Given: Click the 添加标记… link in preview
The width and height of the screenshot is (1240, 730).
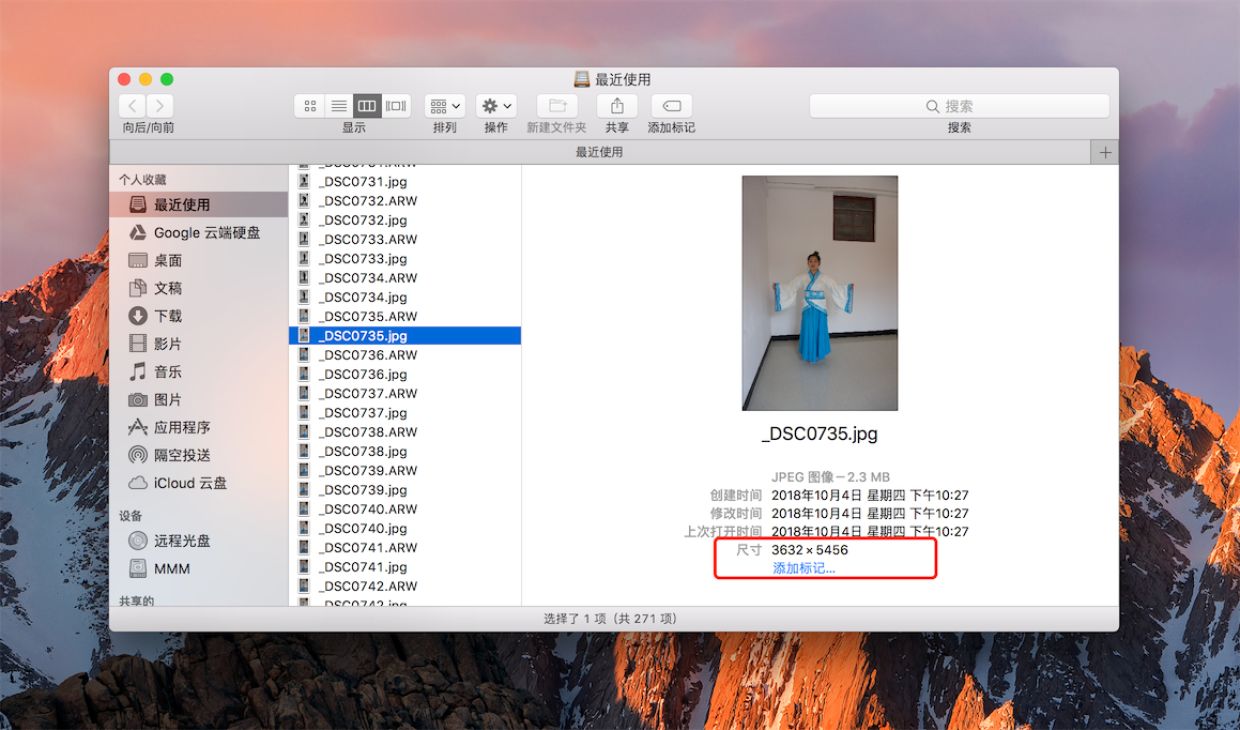Looking at the screenshot, I should coord(804,568).
